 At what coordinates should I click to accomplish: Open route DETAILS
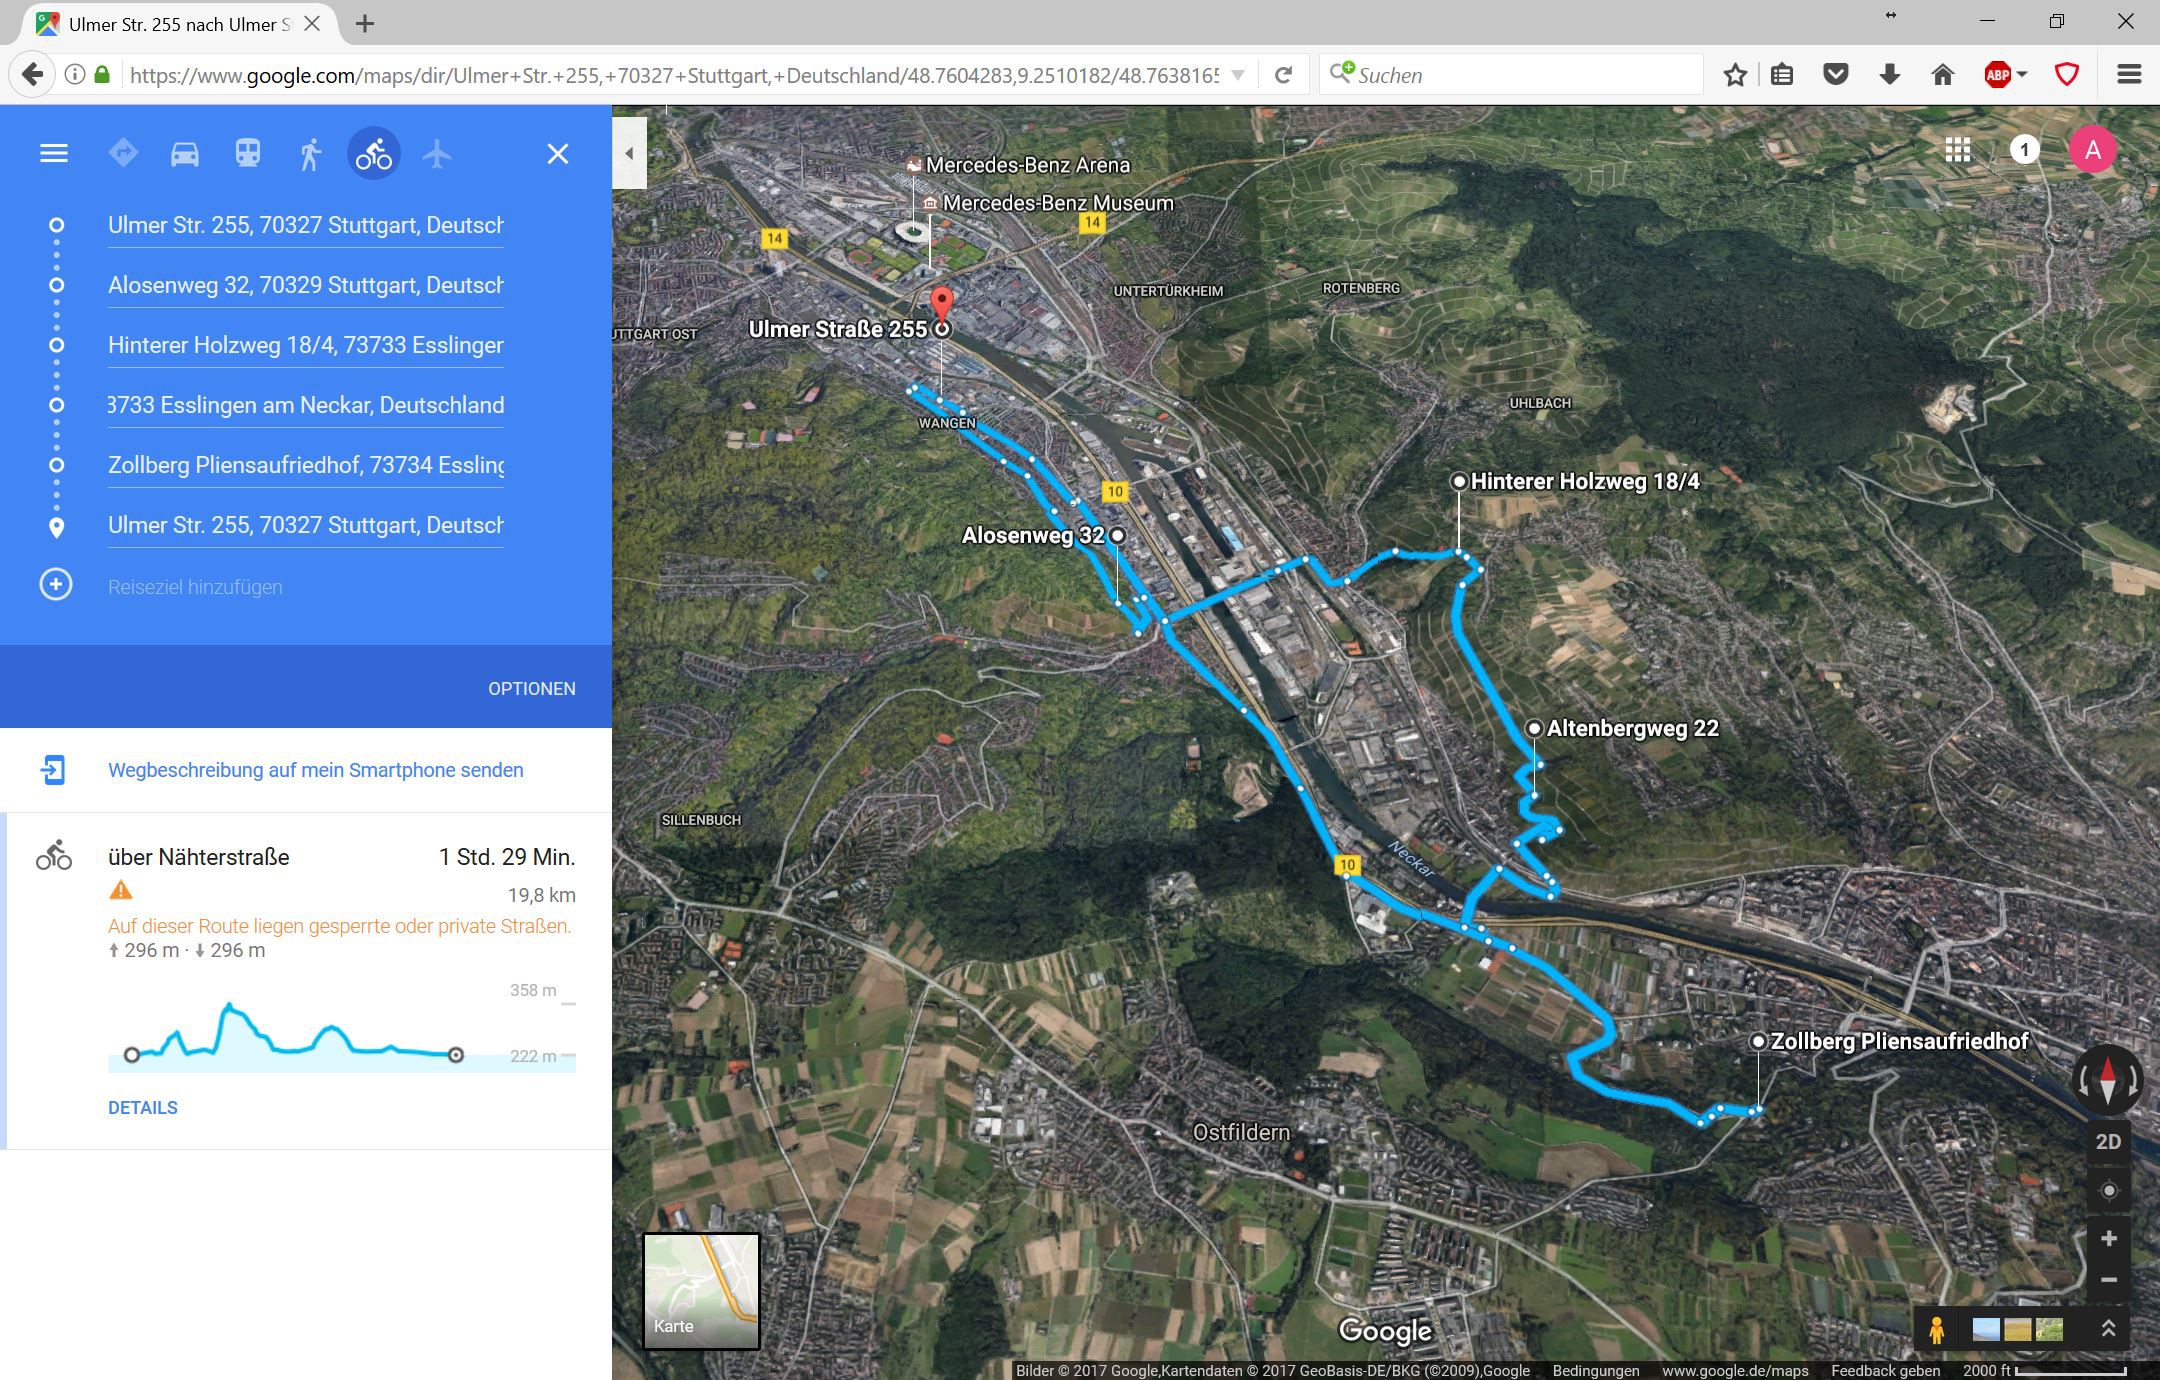pos(143,1108)
